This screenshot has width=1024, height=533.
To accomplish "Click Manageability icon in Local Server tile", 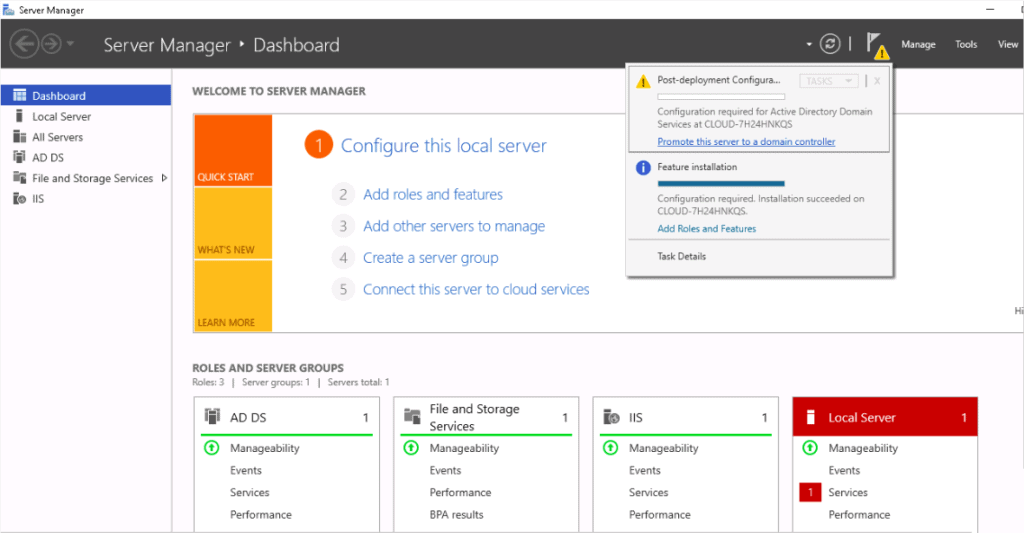I will (x=810, y=447).
